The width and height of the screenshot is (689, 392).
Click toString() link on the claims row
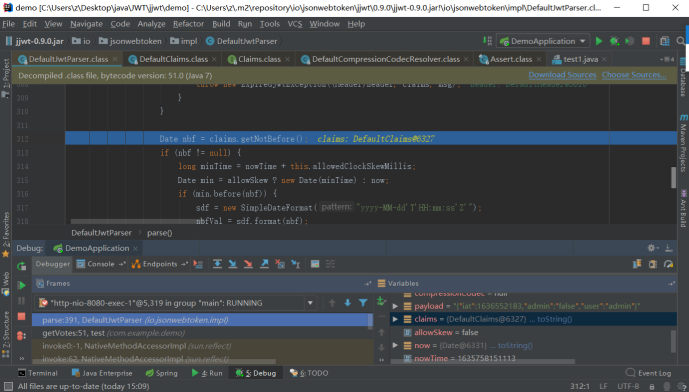point(555,319)
